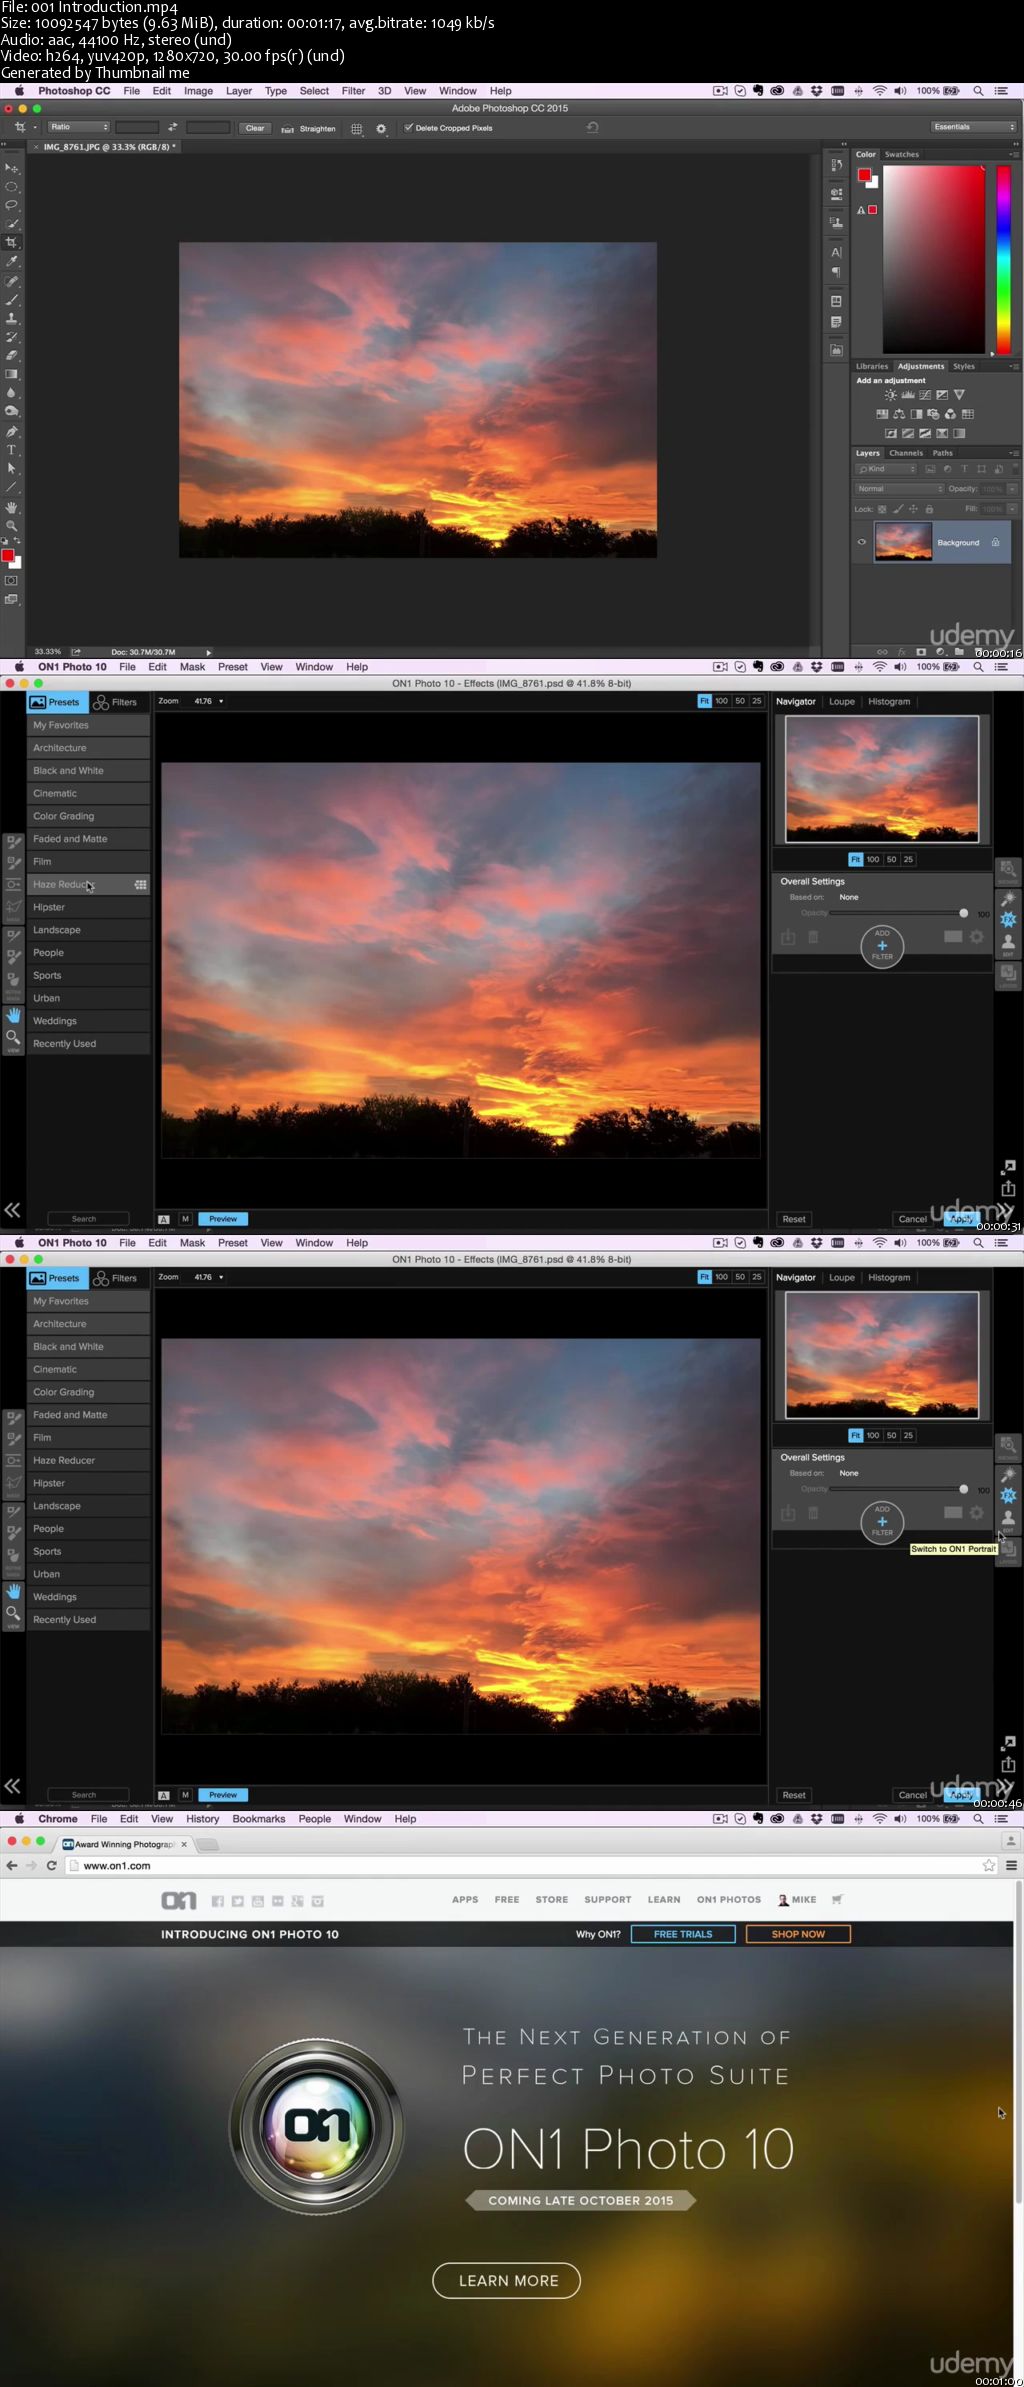1024x2387 pixels.
Task: Expand the Doc size status bar arrow
Action: 208,652
